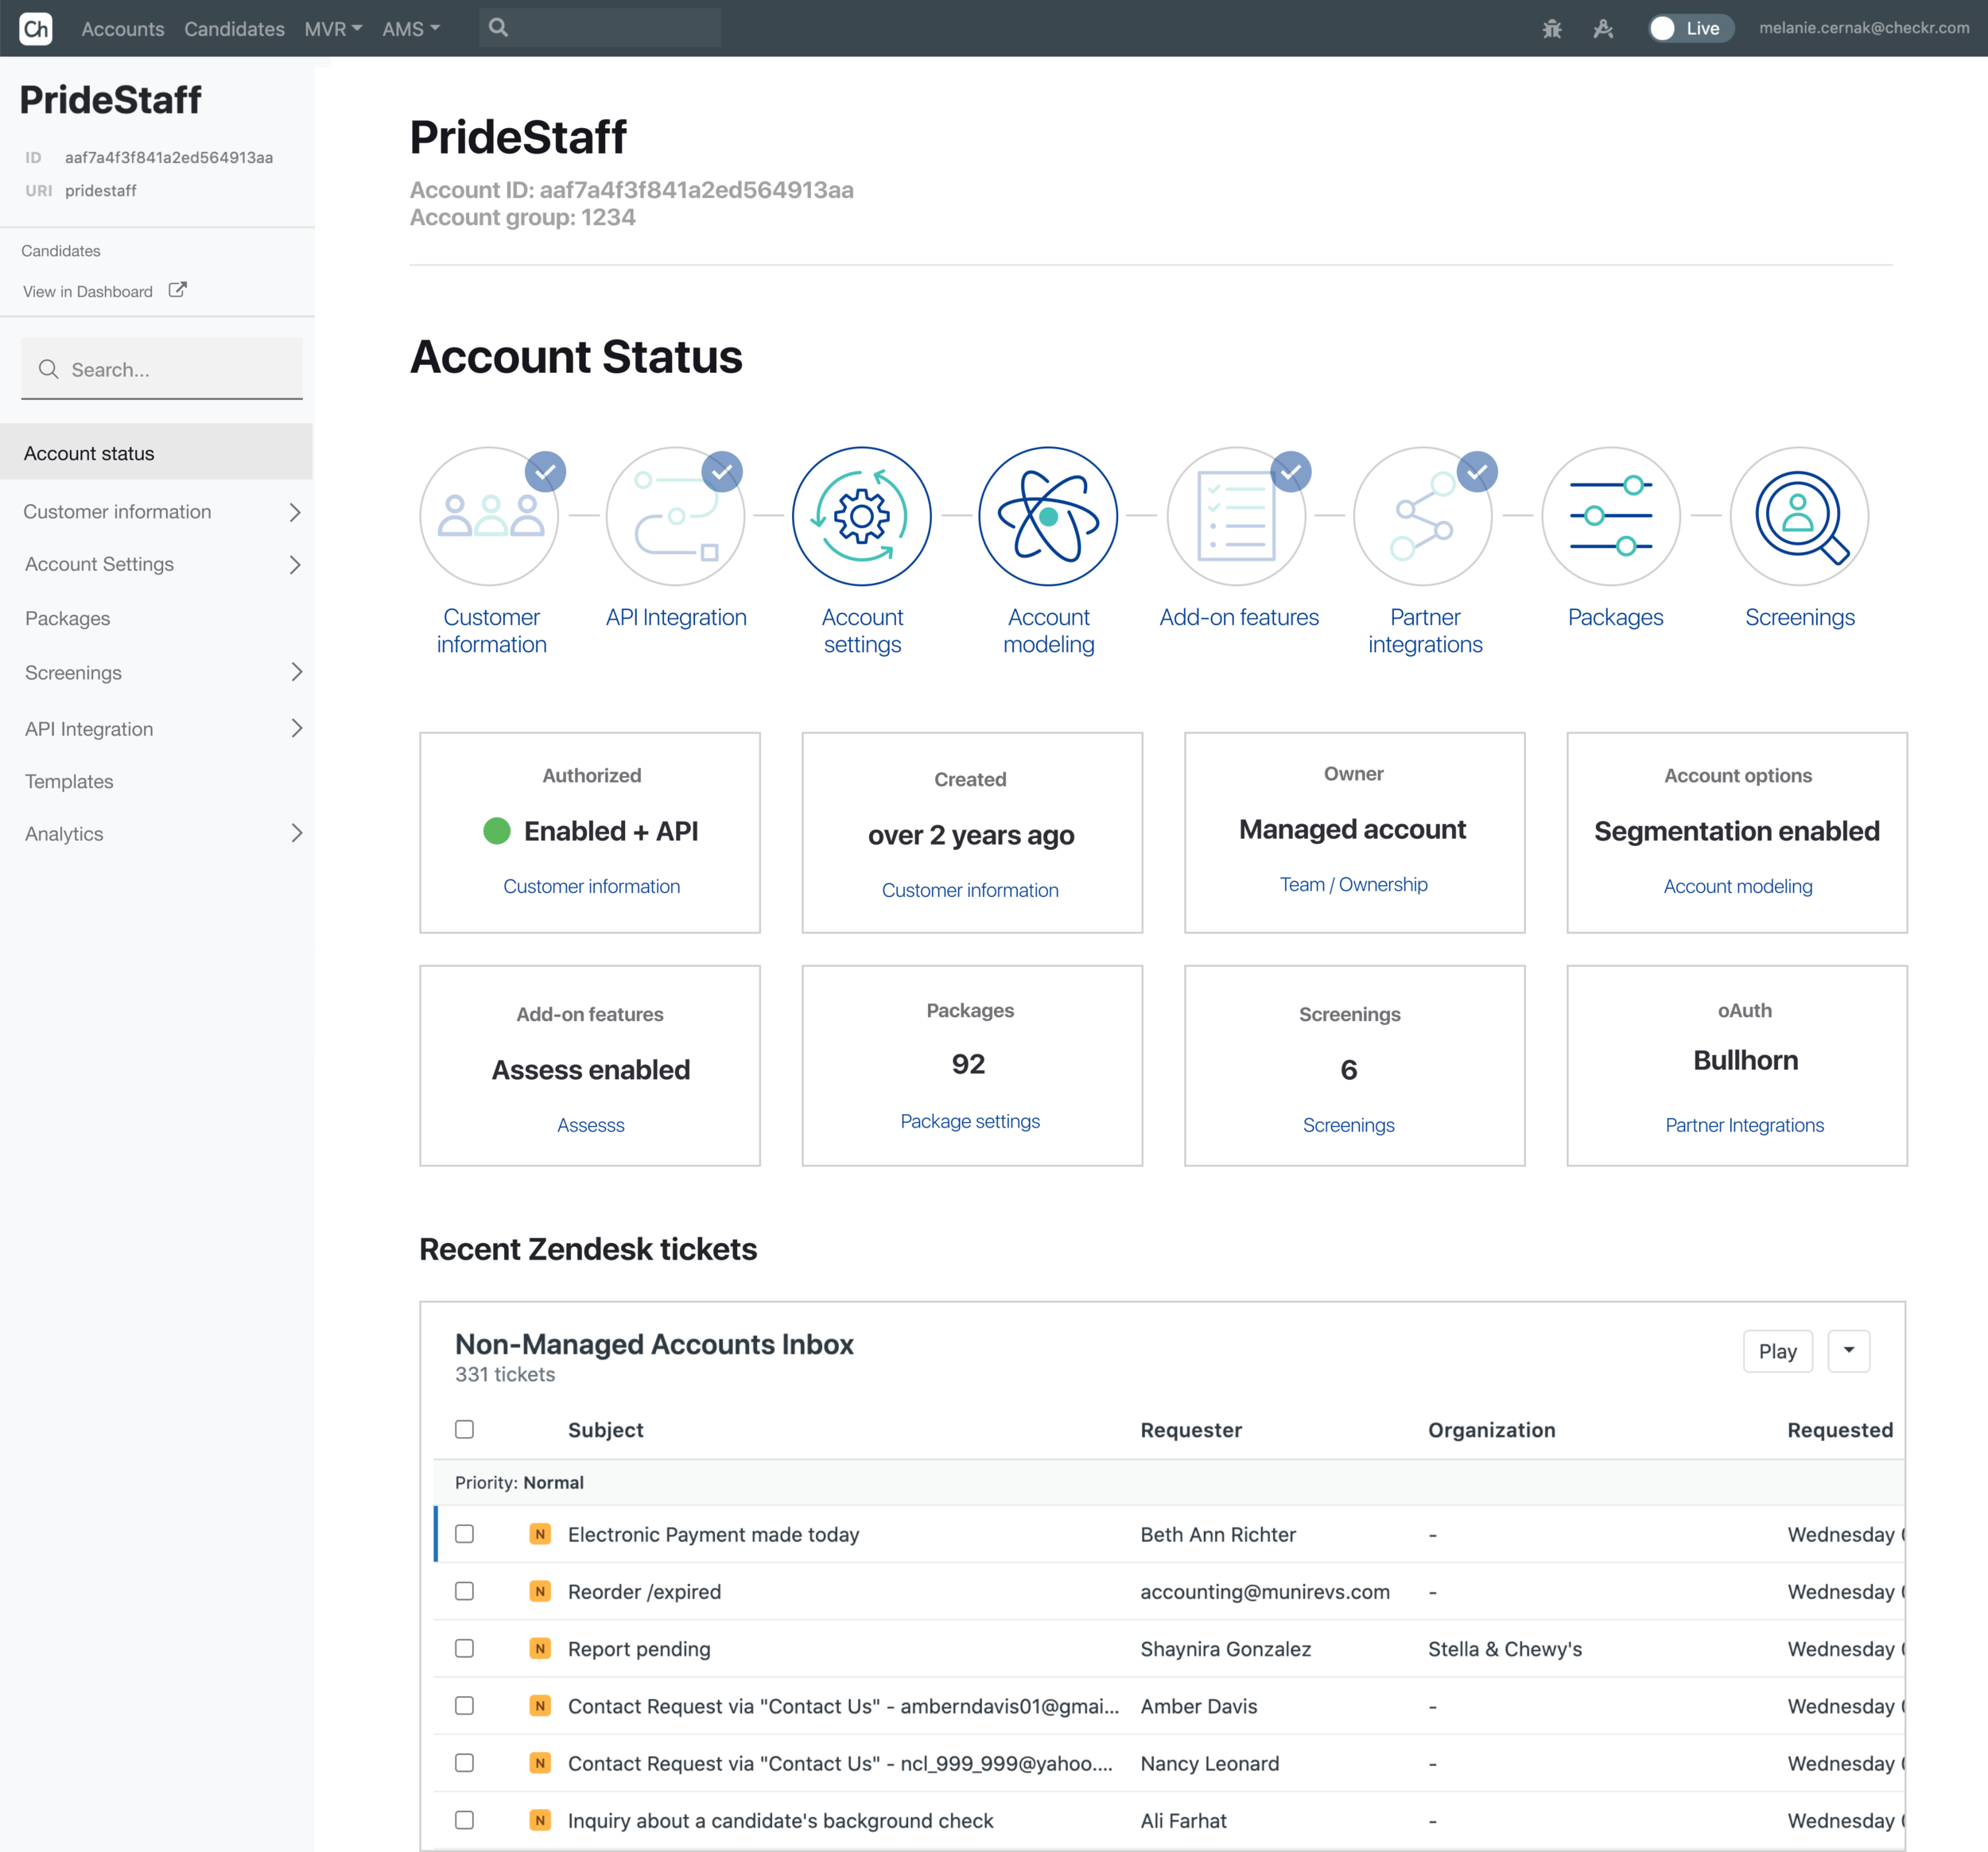Click the bug report icon
The width and height of the screenshot is (1988, 1852).
pyautogui.click(x=1551, y=28)
